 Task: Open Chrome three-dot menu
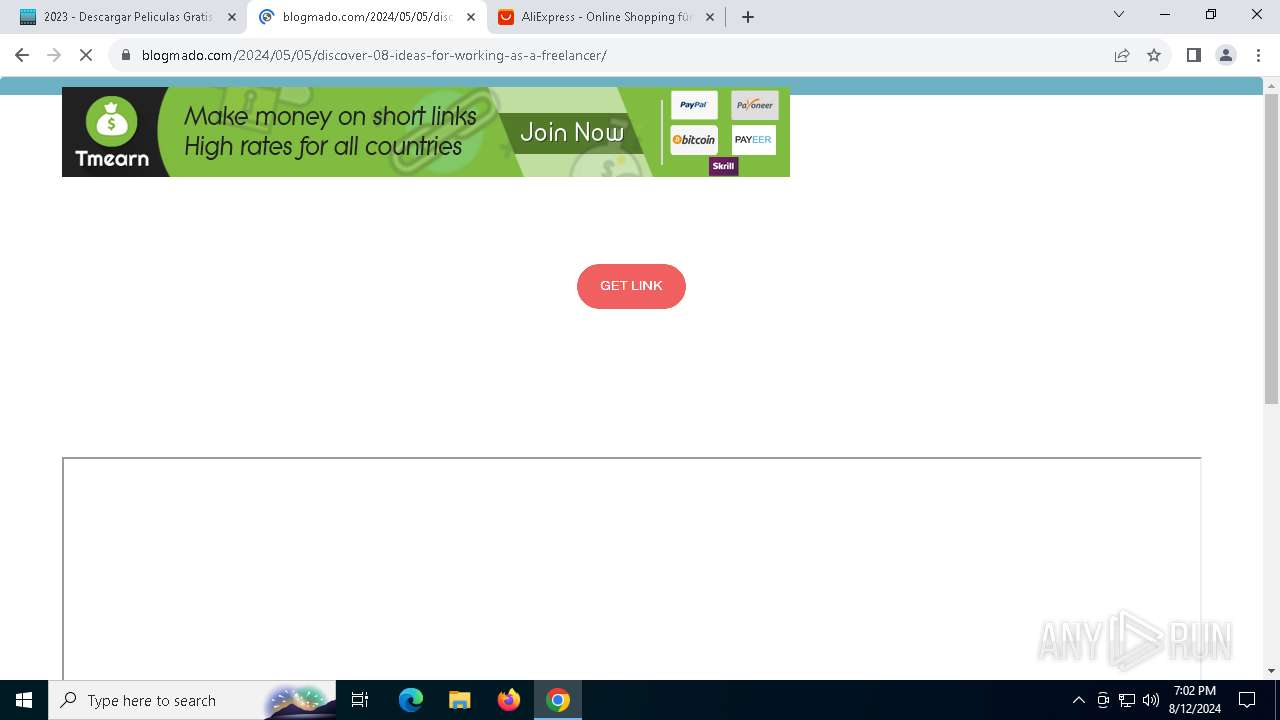click(x=1258, y=55)
